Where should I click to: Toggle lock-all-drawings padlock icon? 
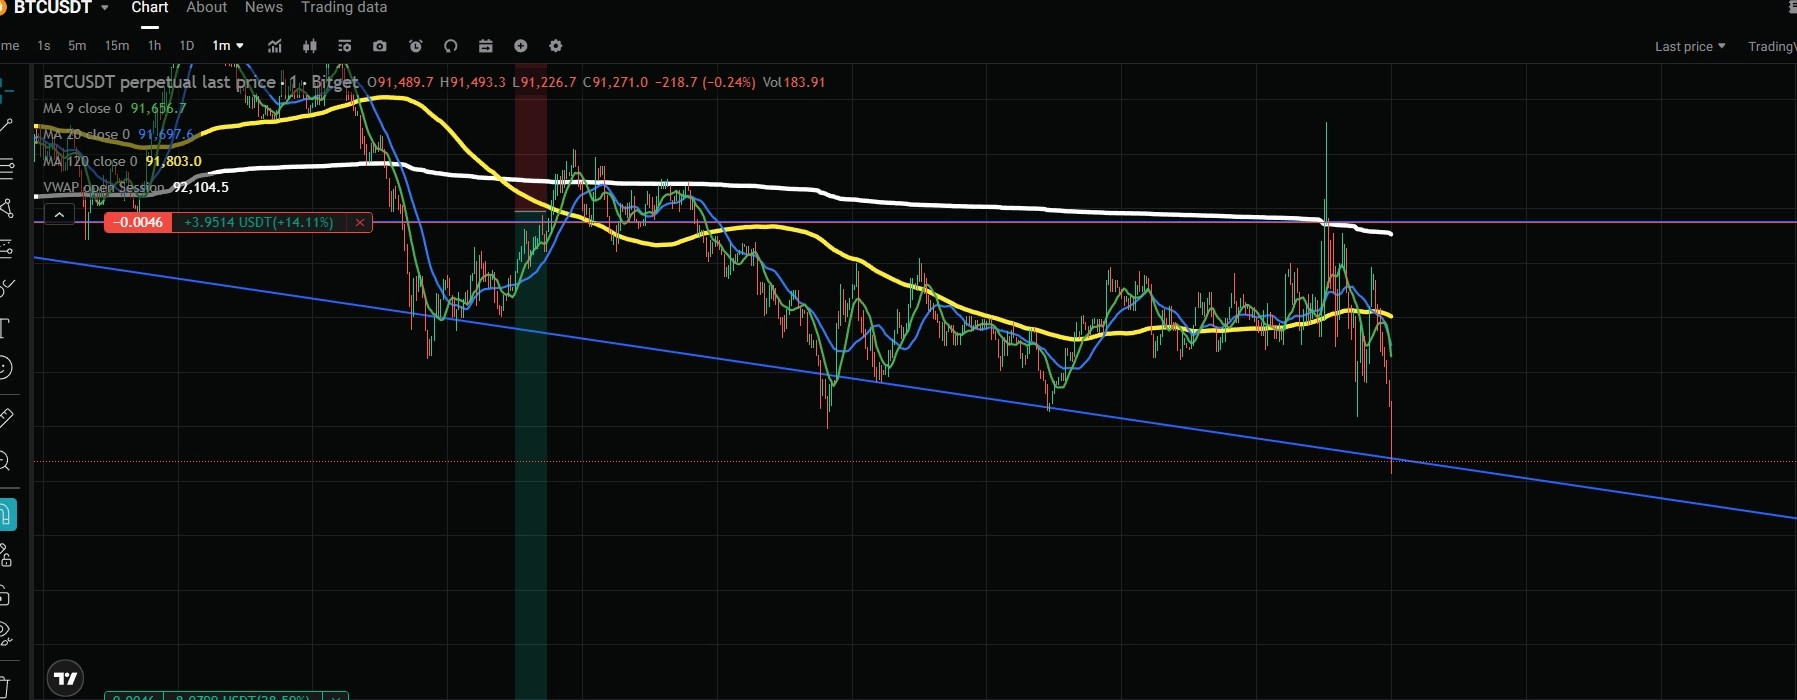point(5,596)
